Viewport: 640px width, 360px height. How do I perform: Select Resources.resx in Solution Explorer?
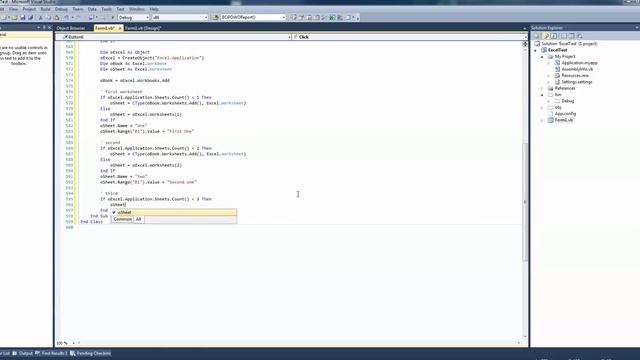[575, 76]
